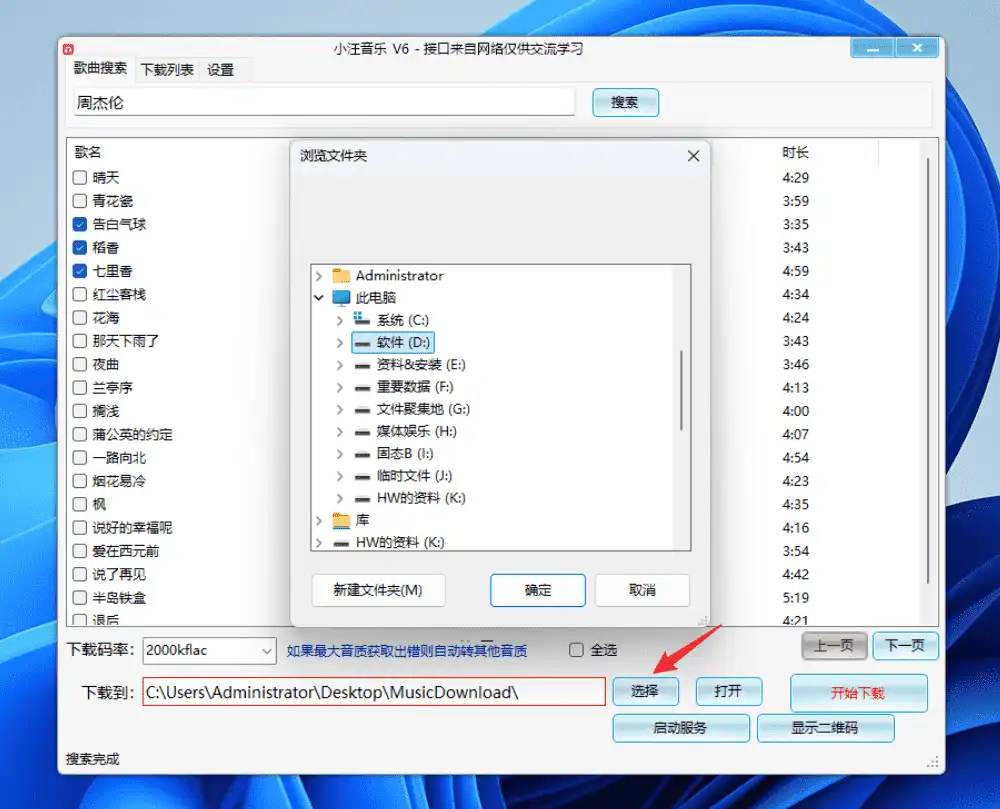This screenshot has height=809, width=1000.
Task: Click the 启动服务 button
Action: pos(680,728)
